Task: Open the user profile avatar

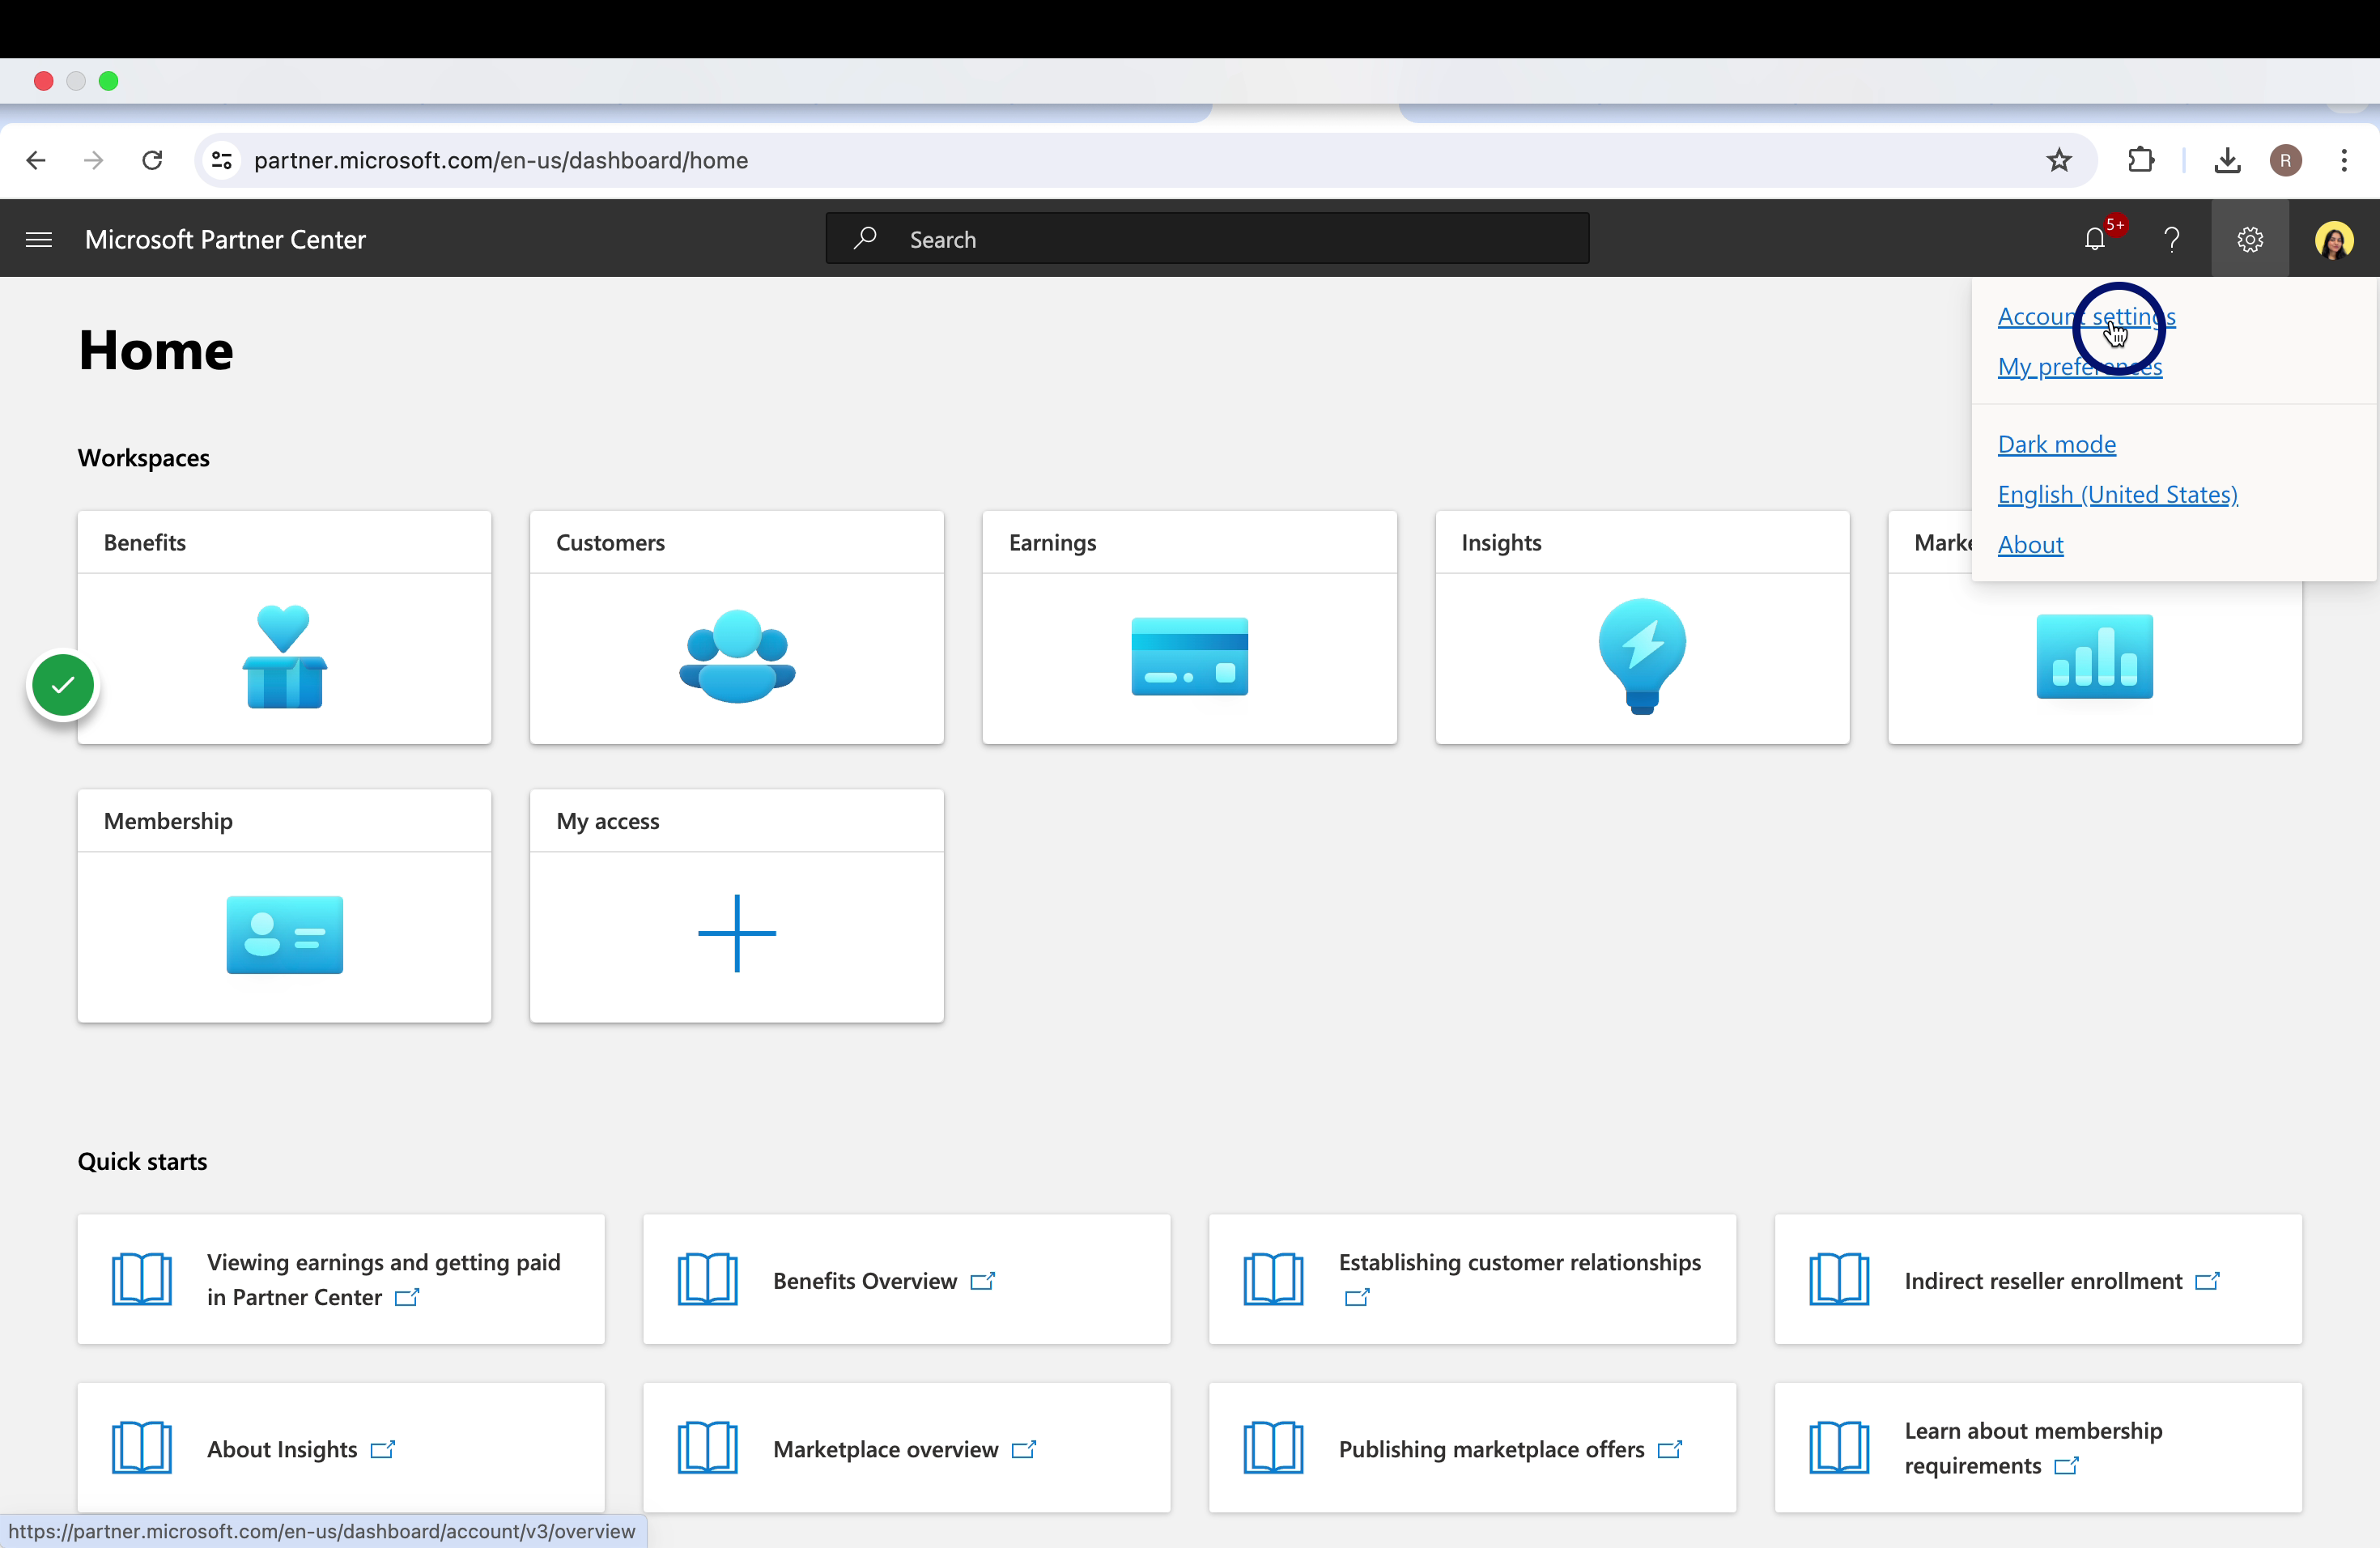Action: coord(2334,240)
